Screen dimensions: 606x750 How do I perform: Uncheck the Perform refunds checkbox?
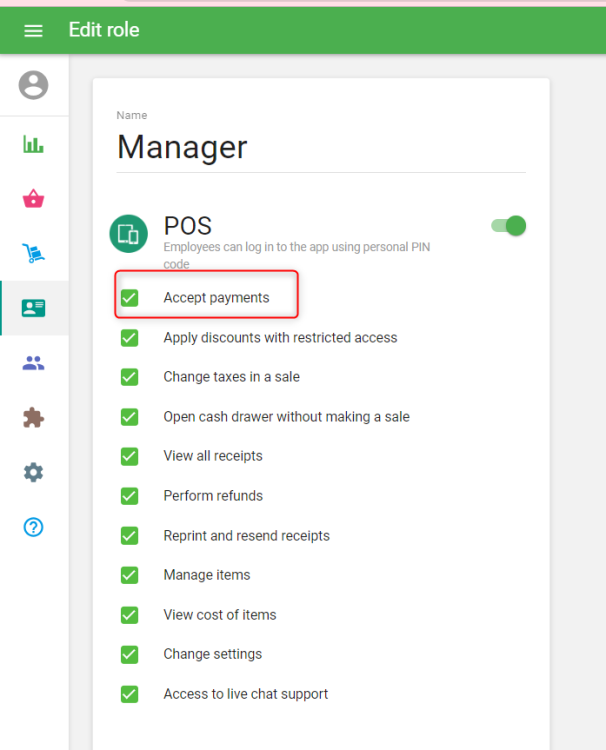click(x=130, y=496)
